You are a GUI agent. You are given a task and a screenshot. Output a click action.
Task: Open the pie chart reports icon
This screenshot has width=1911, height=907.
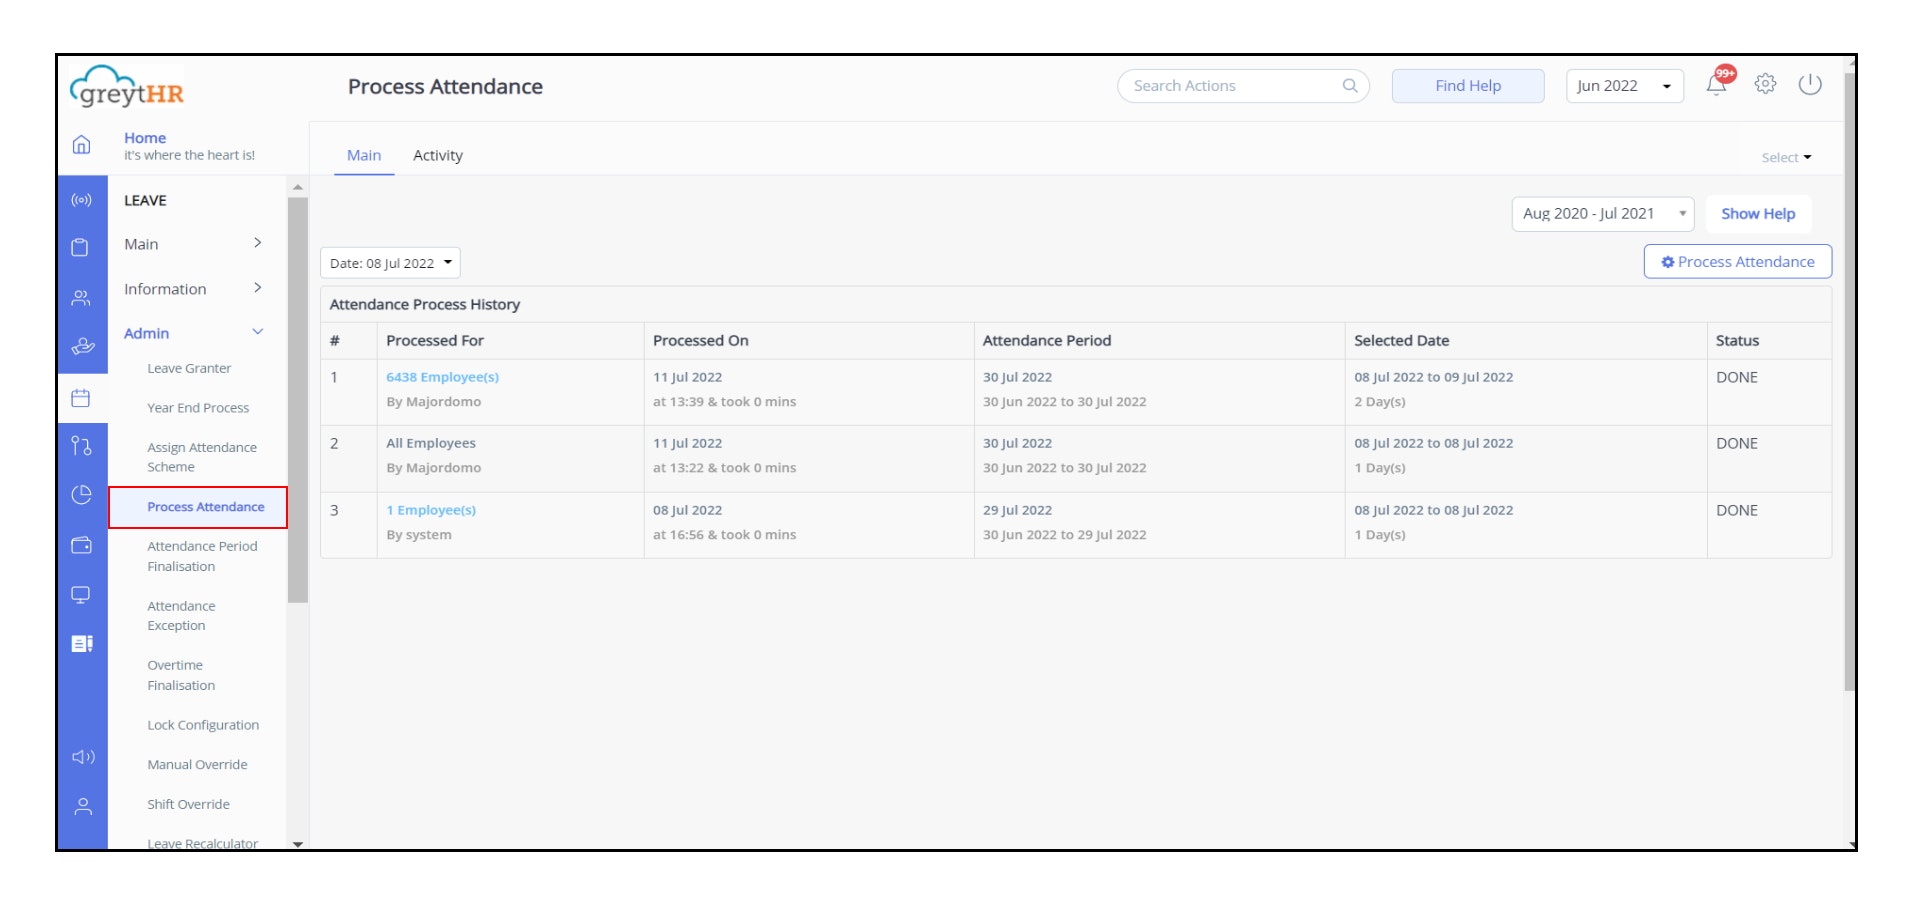click(82, 495)
